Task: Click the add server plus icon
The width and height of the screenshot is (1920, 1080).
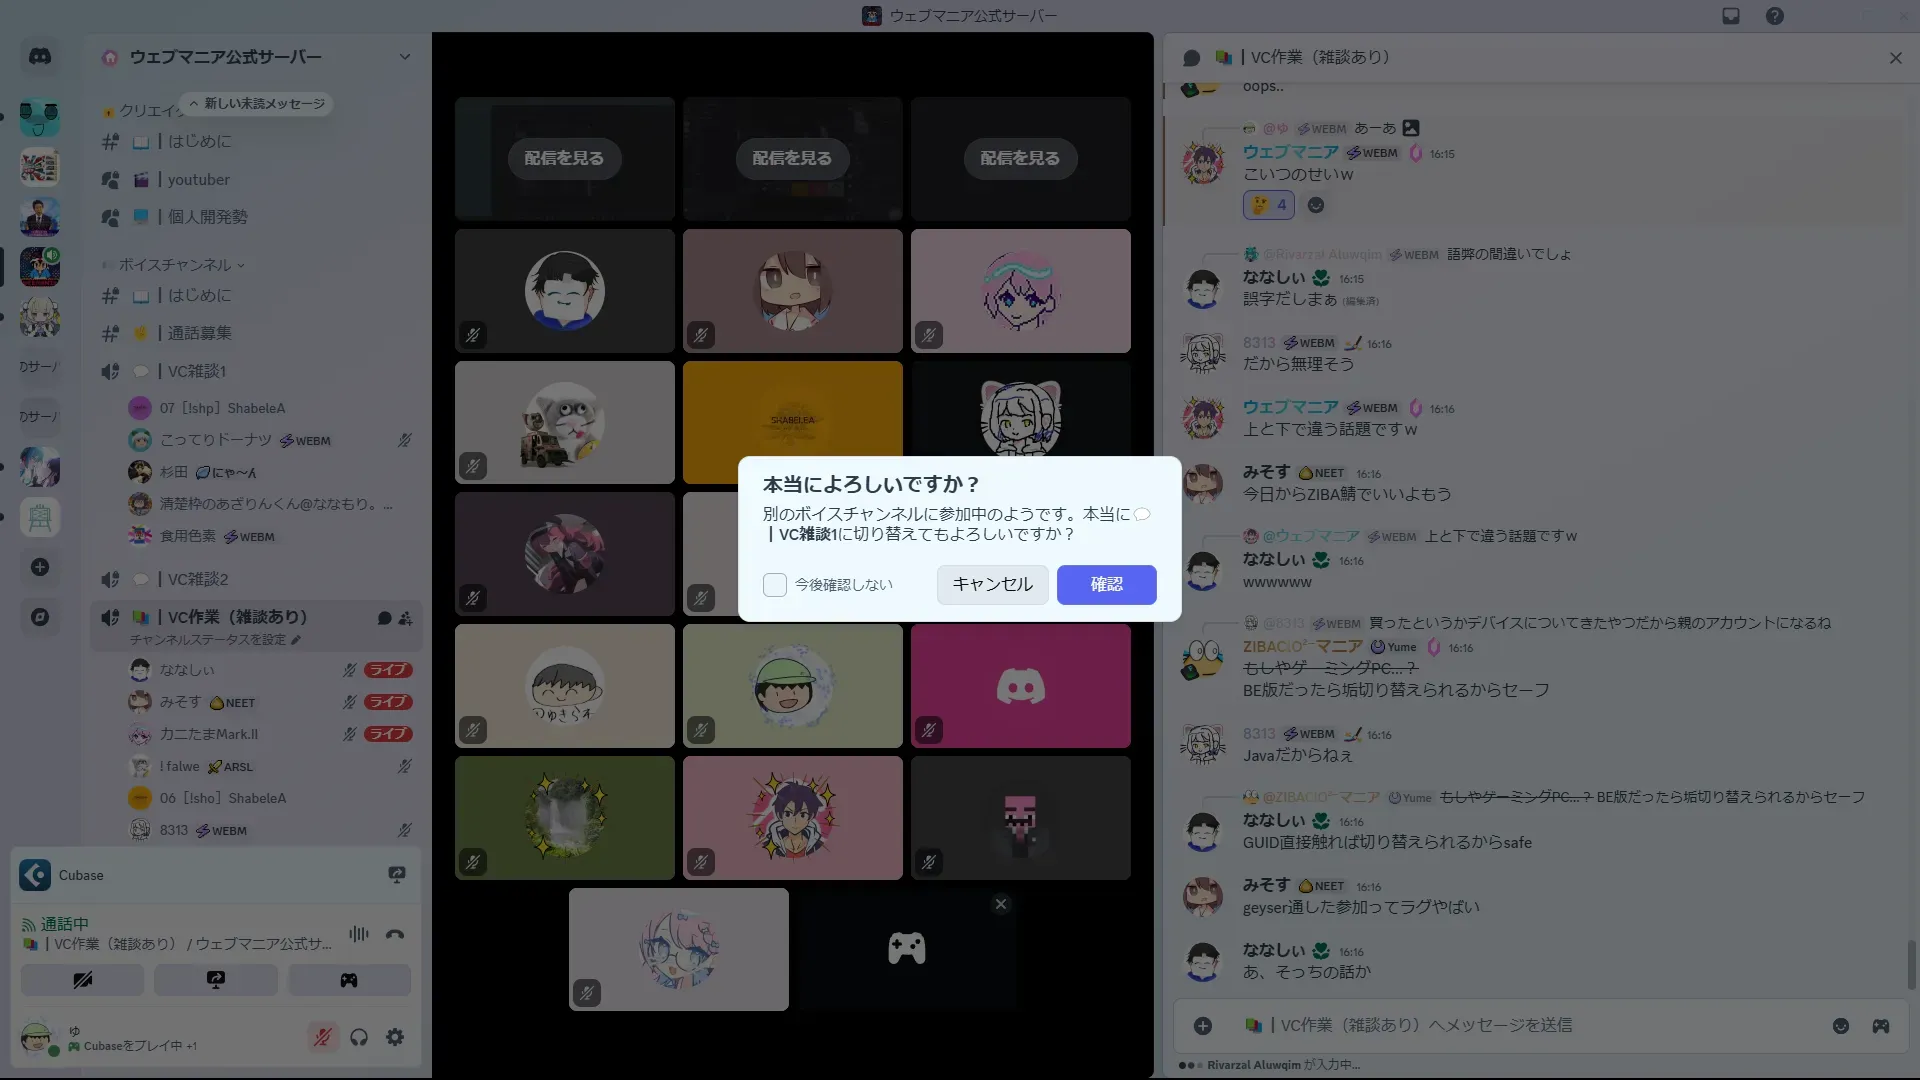Action: tap(40, 567)
